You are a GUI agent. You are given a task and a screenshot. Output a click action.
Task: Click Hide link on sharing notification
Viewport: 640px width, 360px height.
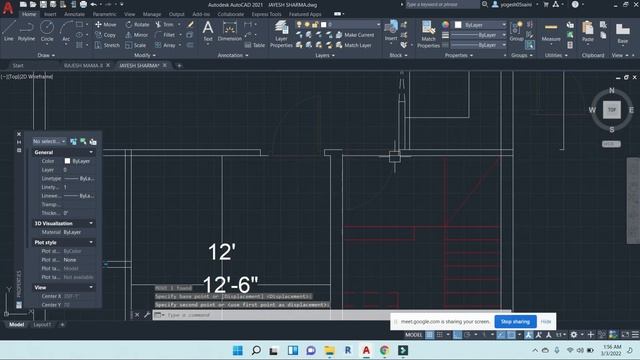point(546,322)
